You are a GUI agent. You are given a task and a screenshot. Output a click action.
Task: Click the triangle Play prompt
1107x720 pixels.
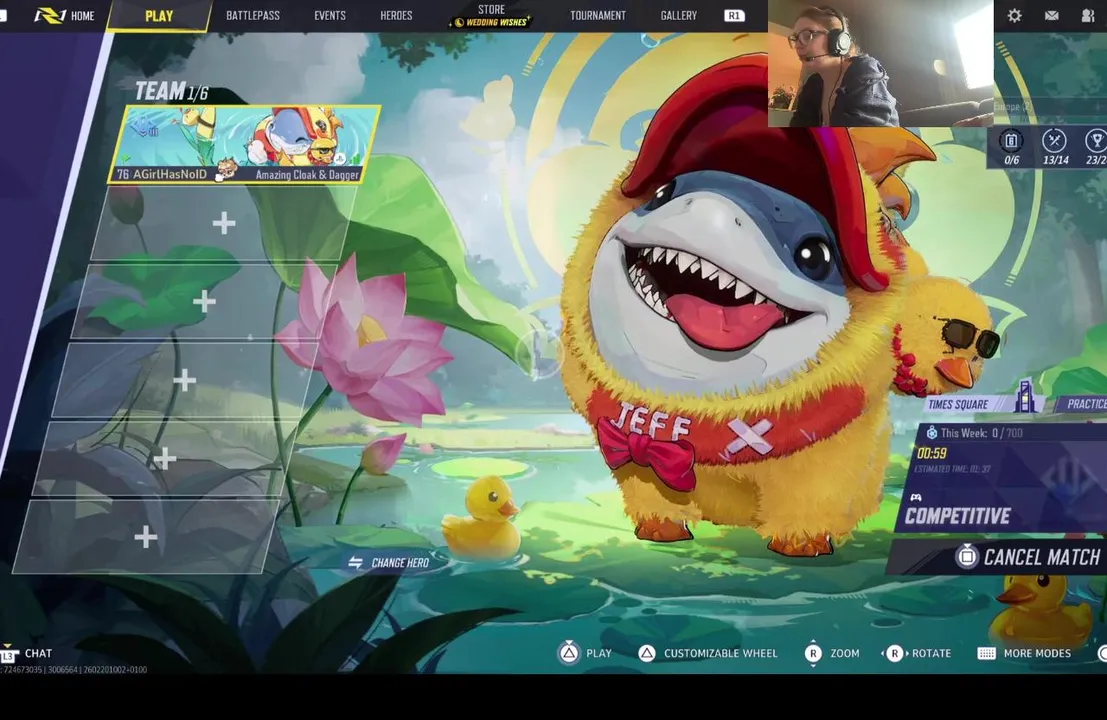[x=585, y=654]
